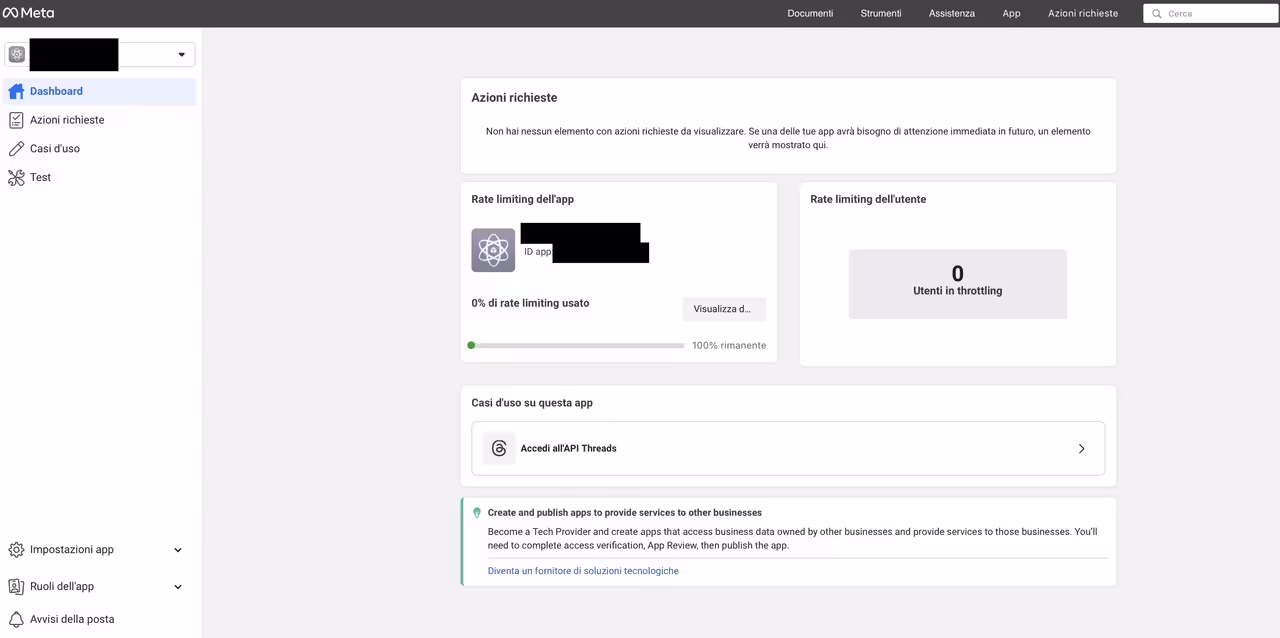The width and height of the screenshot is (1280, 638).
Task: Click the Utenti in throttling counter box
Action: pyautogui.click(x=958, y=284)
